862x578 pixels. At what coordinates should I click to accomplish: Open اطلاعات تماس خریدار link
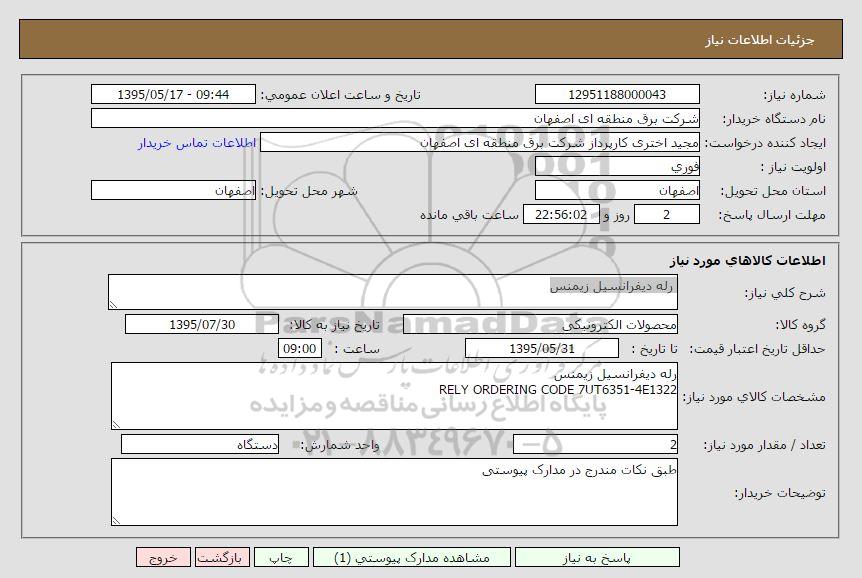(197, 143)
